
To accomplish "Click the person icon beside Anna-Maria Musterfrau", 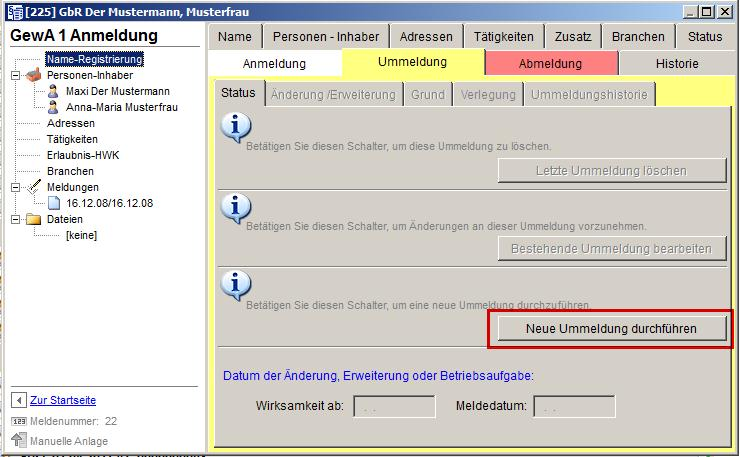I will (53, 107).
